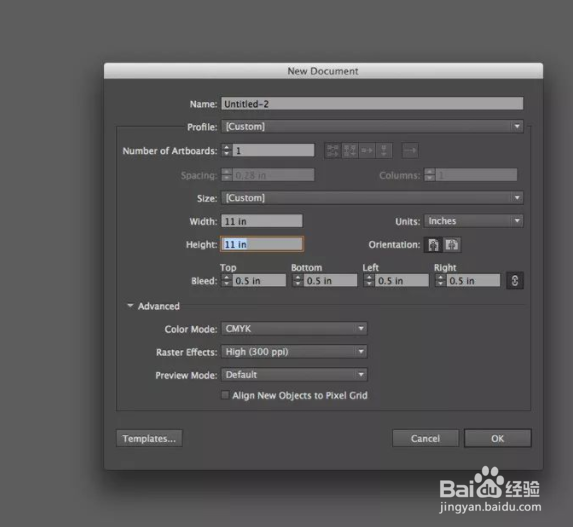The image size is (573, 527).
Task: Click the OK button
Action: pos(498,438)
